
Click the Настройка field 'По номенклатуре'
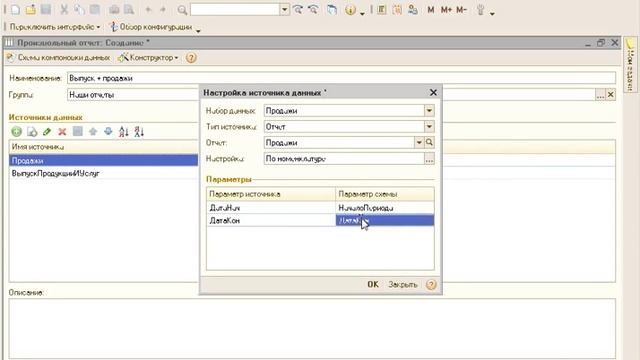(x=344, y=159)
